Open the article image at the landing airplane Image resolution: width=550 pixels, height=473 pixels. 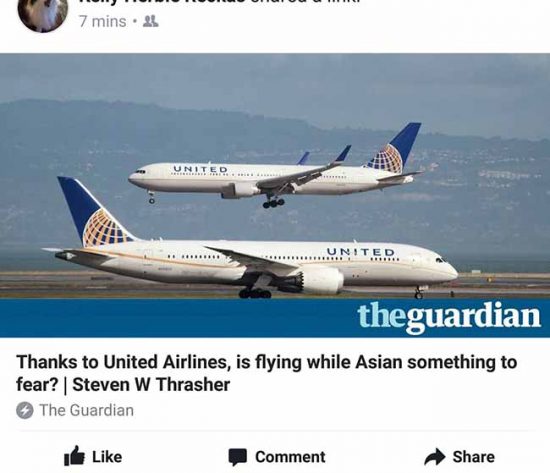coord(275,168)
